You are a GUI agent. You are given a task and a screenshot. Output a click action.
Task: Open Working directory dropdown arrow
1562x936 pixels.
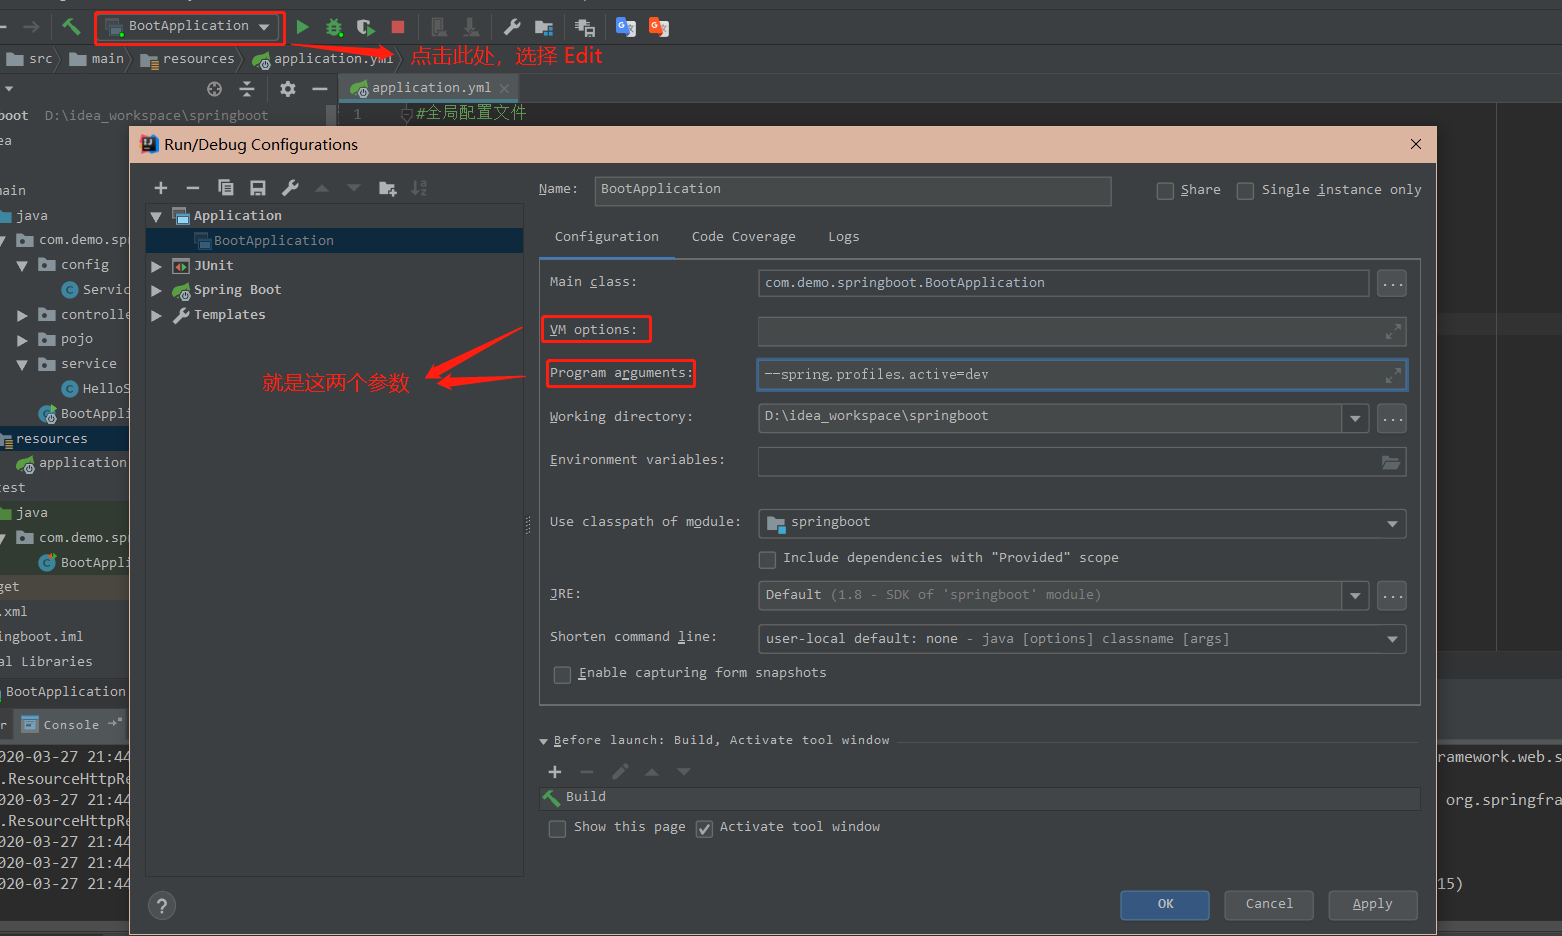[1355, 418]
